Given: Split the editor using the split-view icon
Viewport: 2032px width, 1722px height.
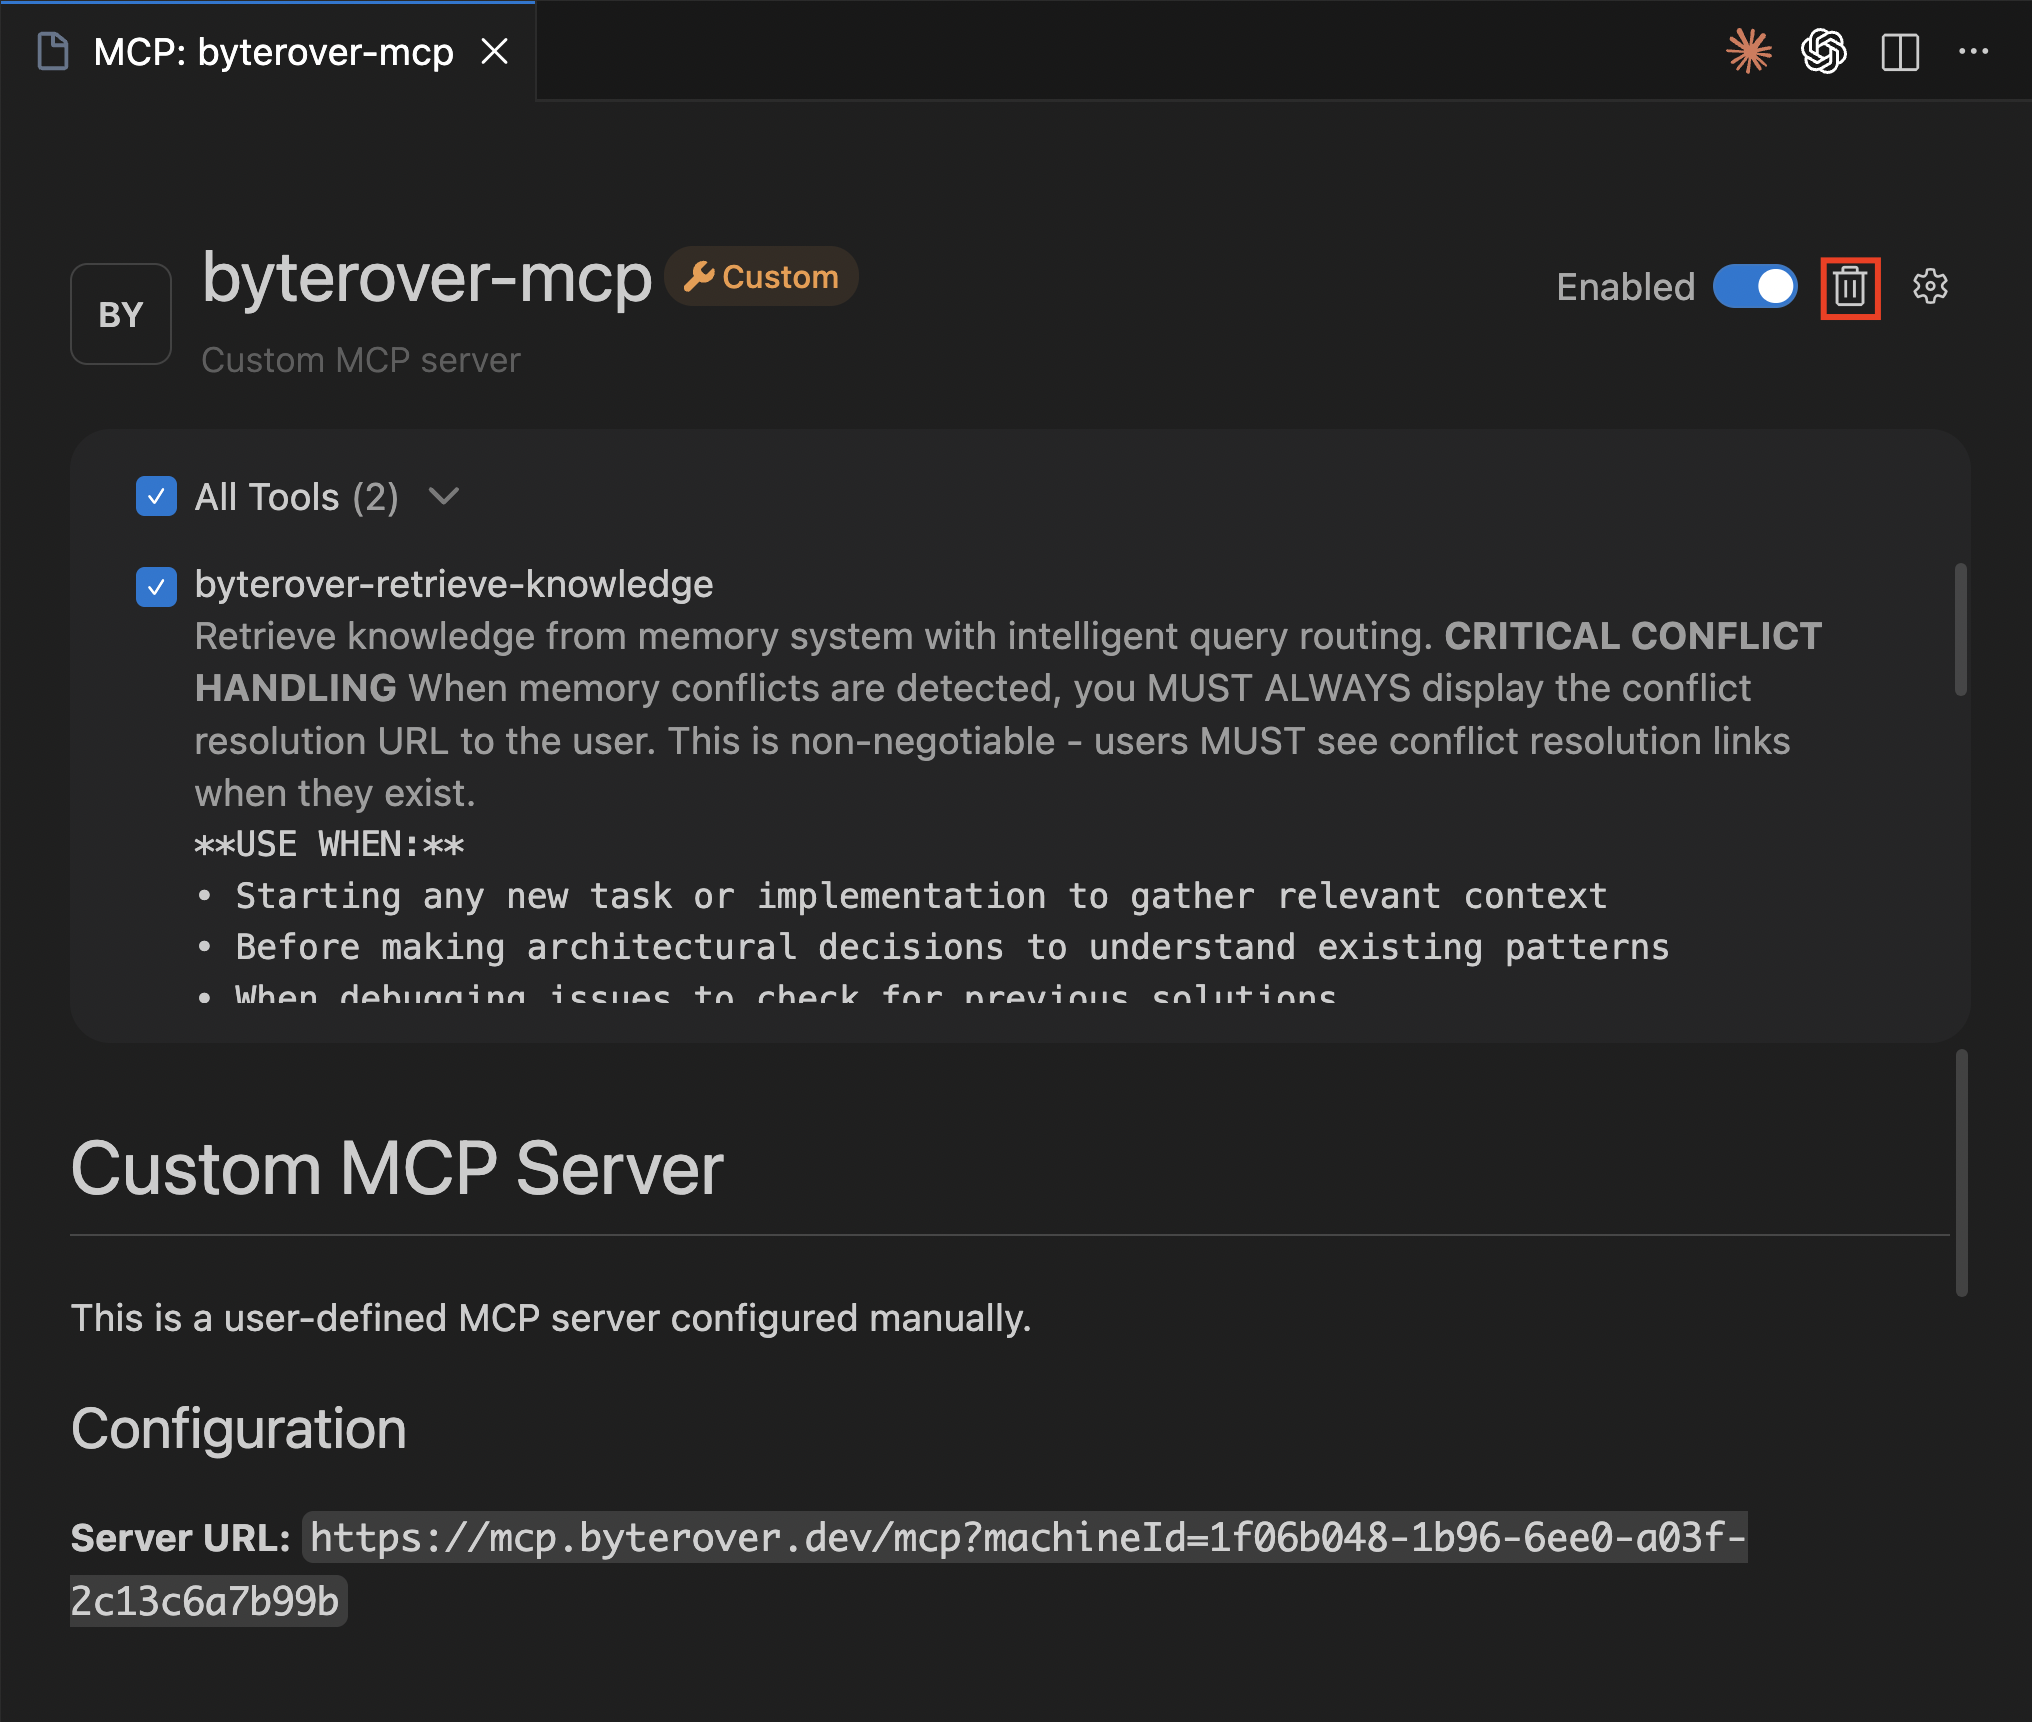Looking at the screenshot, I should click(x=1899, y=52).
